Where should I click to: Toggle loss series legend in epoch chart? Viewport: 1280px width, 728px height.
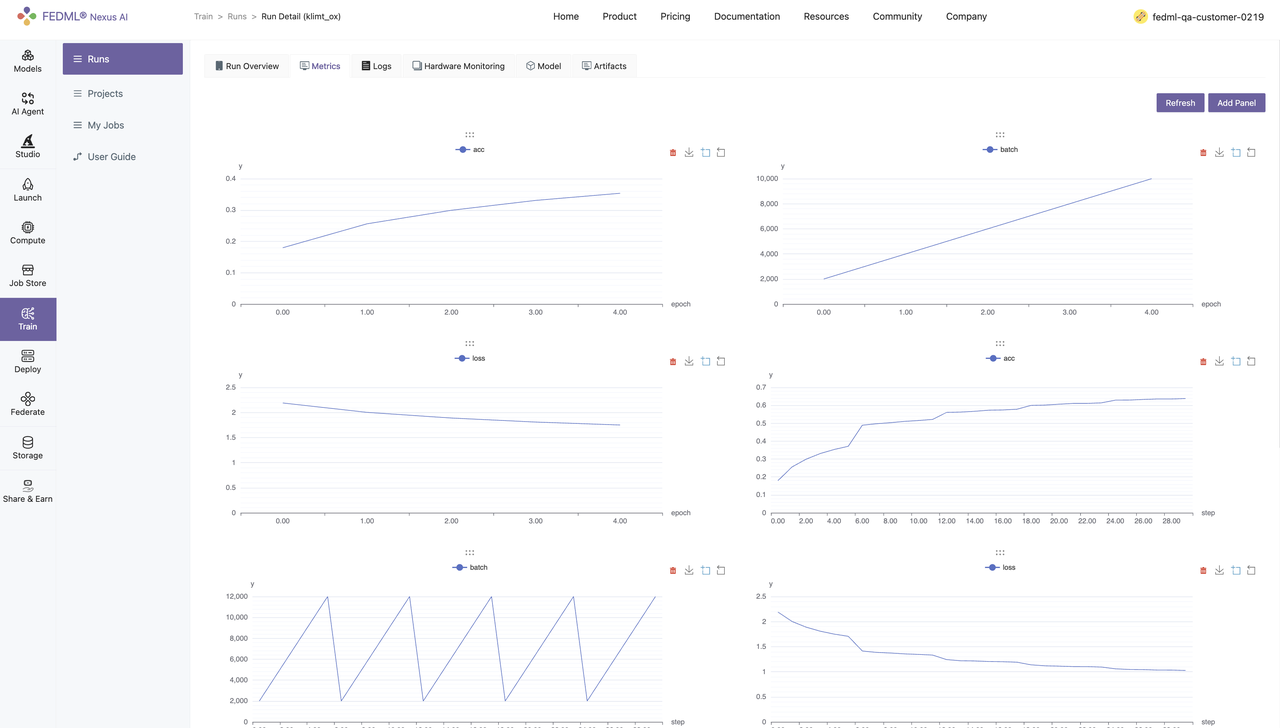point(470,358)
